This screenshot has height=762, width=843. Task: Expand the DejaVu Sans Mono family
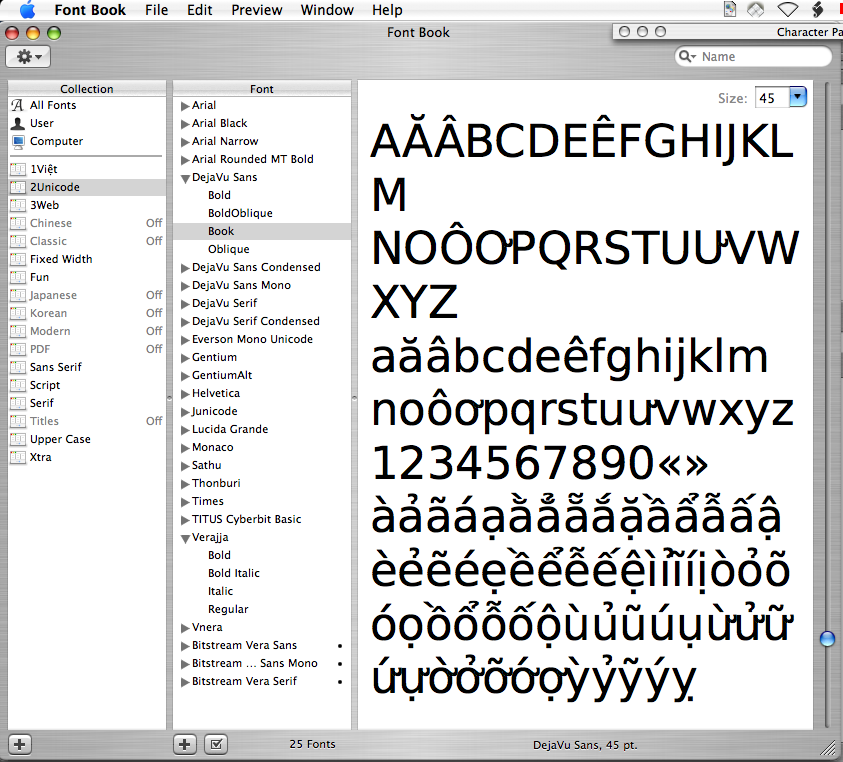click(x=185, y=286)
